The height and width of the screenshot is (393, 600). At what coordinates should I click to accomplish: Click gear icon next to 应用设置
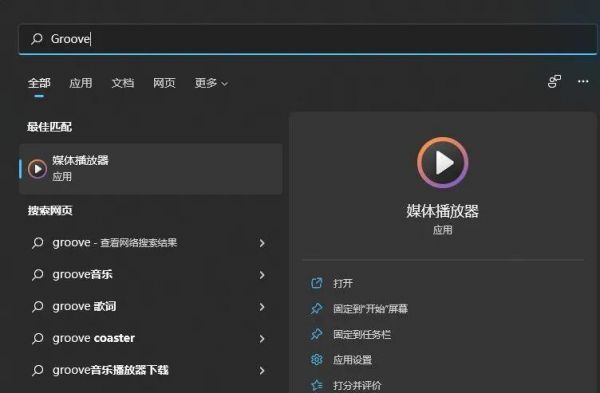coord(316,360)
